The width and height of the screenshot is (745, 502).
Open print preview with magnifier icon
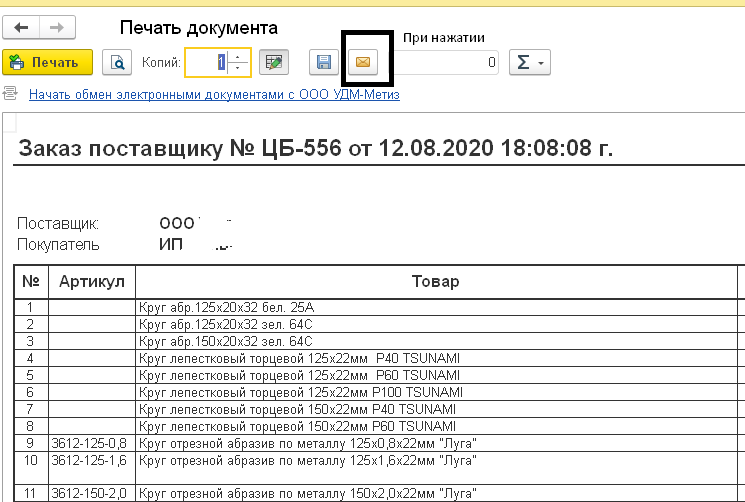(x=118, y=63)
